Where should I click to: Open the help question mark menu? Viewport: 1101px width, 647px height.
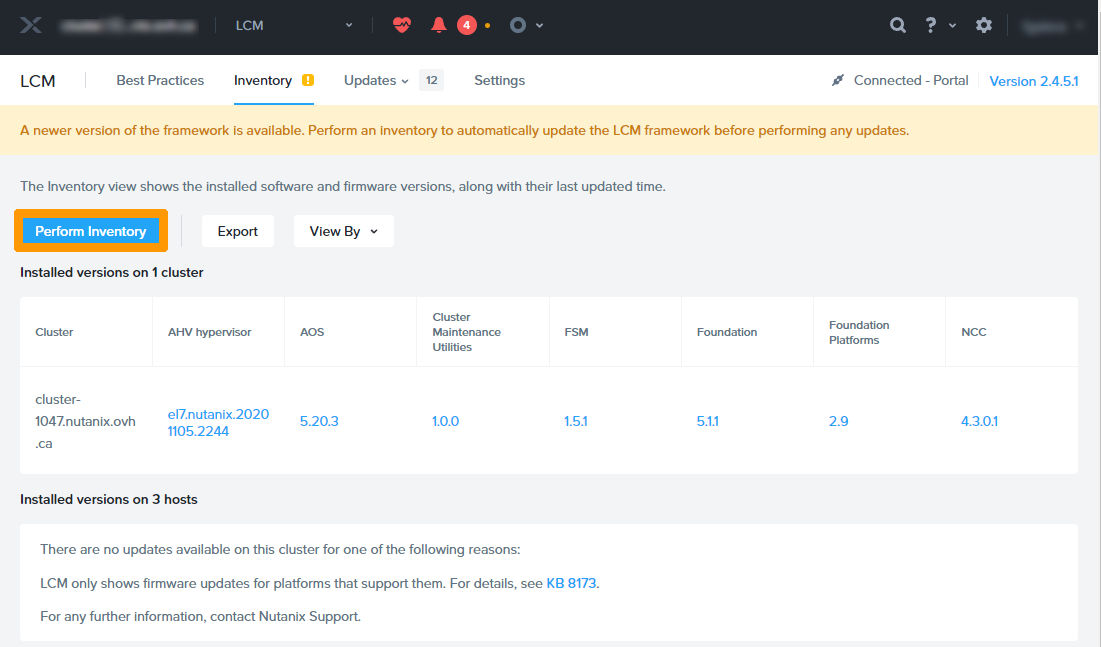click(931, 25)
